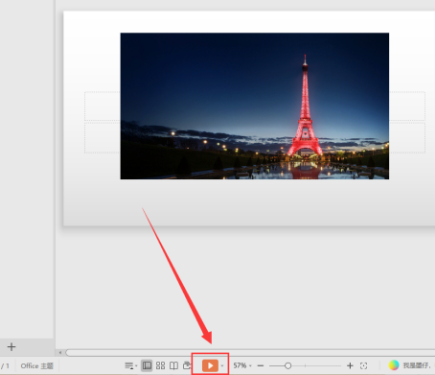This screenshot has width=435, height=375.
Task: Click the Office 主题 theme label
Action: point(37,366)
